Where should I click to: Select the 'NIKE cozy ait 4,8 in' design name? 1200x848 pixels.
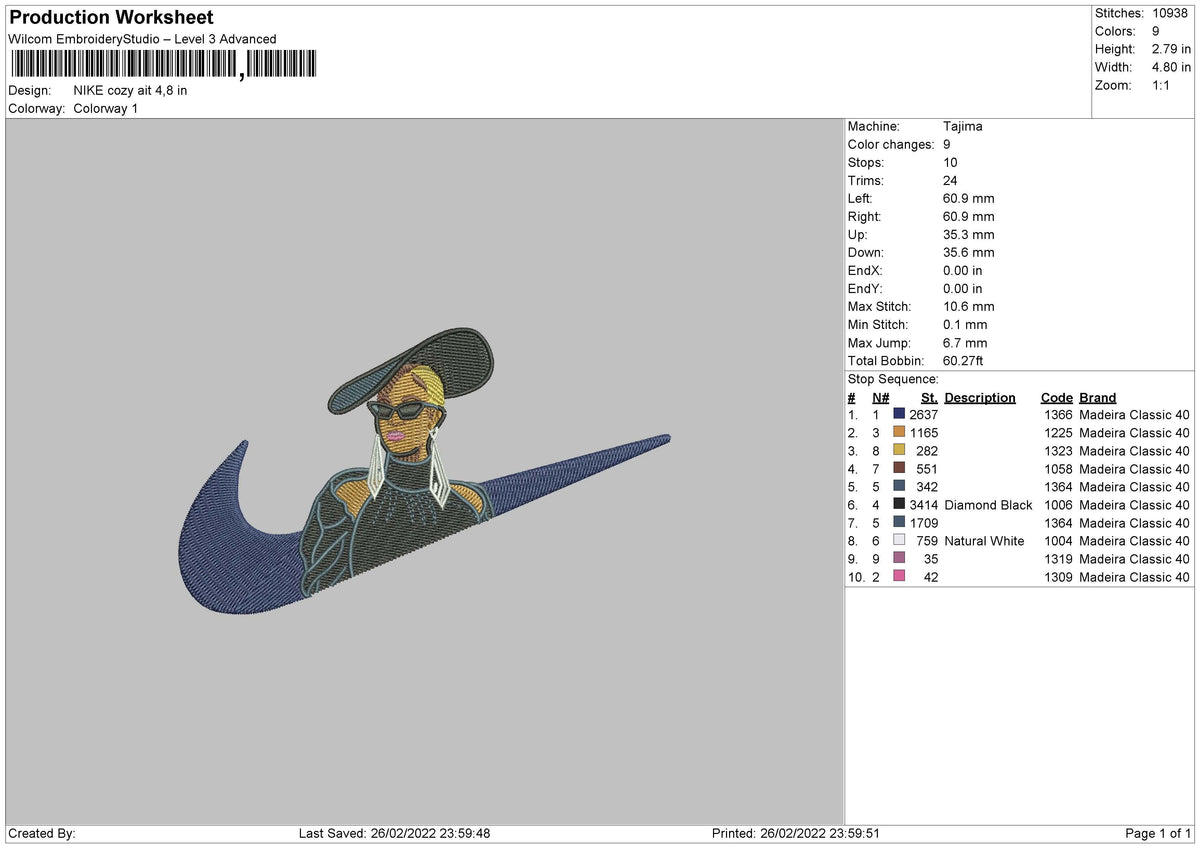(x=130, y=91)
